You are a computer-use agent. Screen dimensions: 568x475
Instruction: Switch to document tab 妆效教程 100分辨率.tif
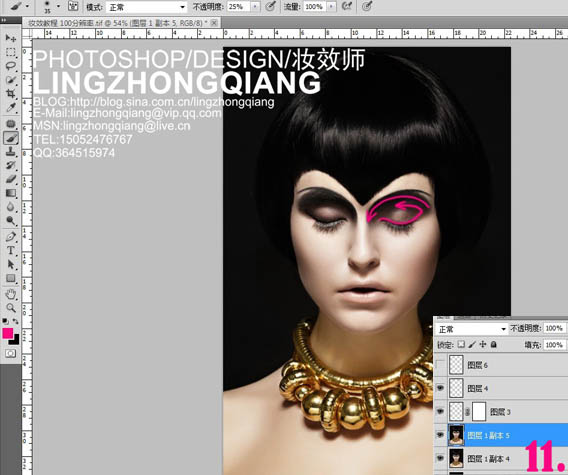coord(117,23)
